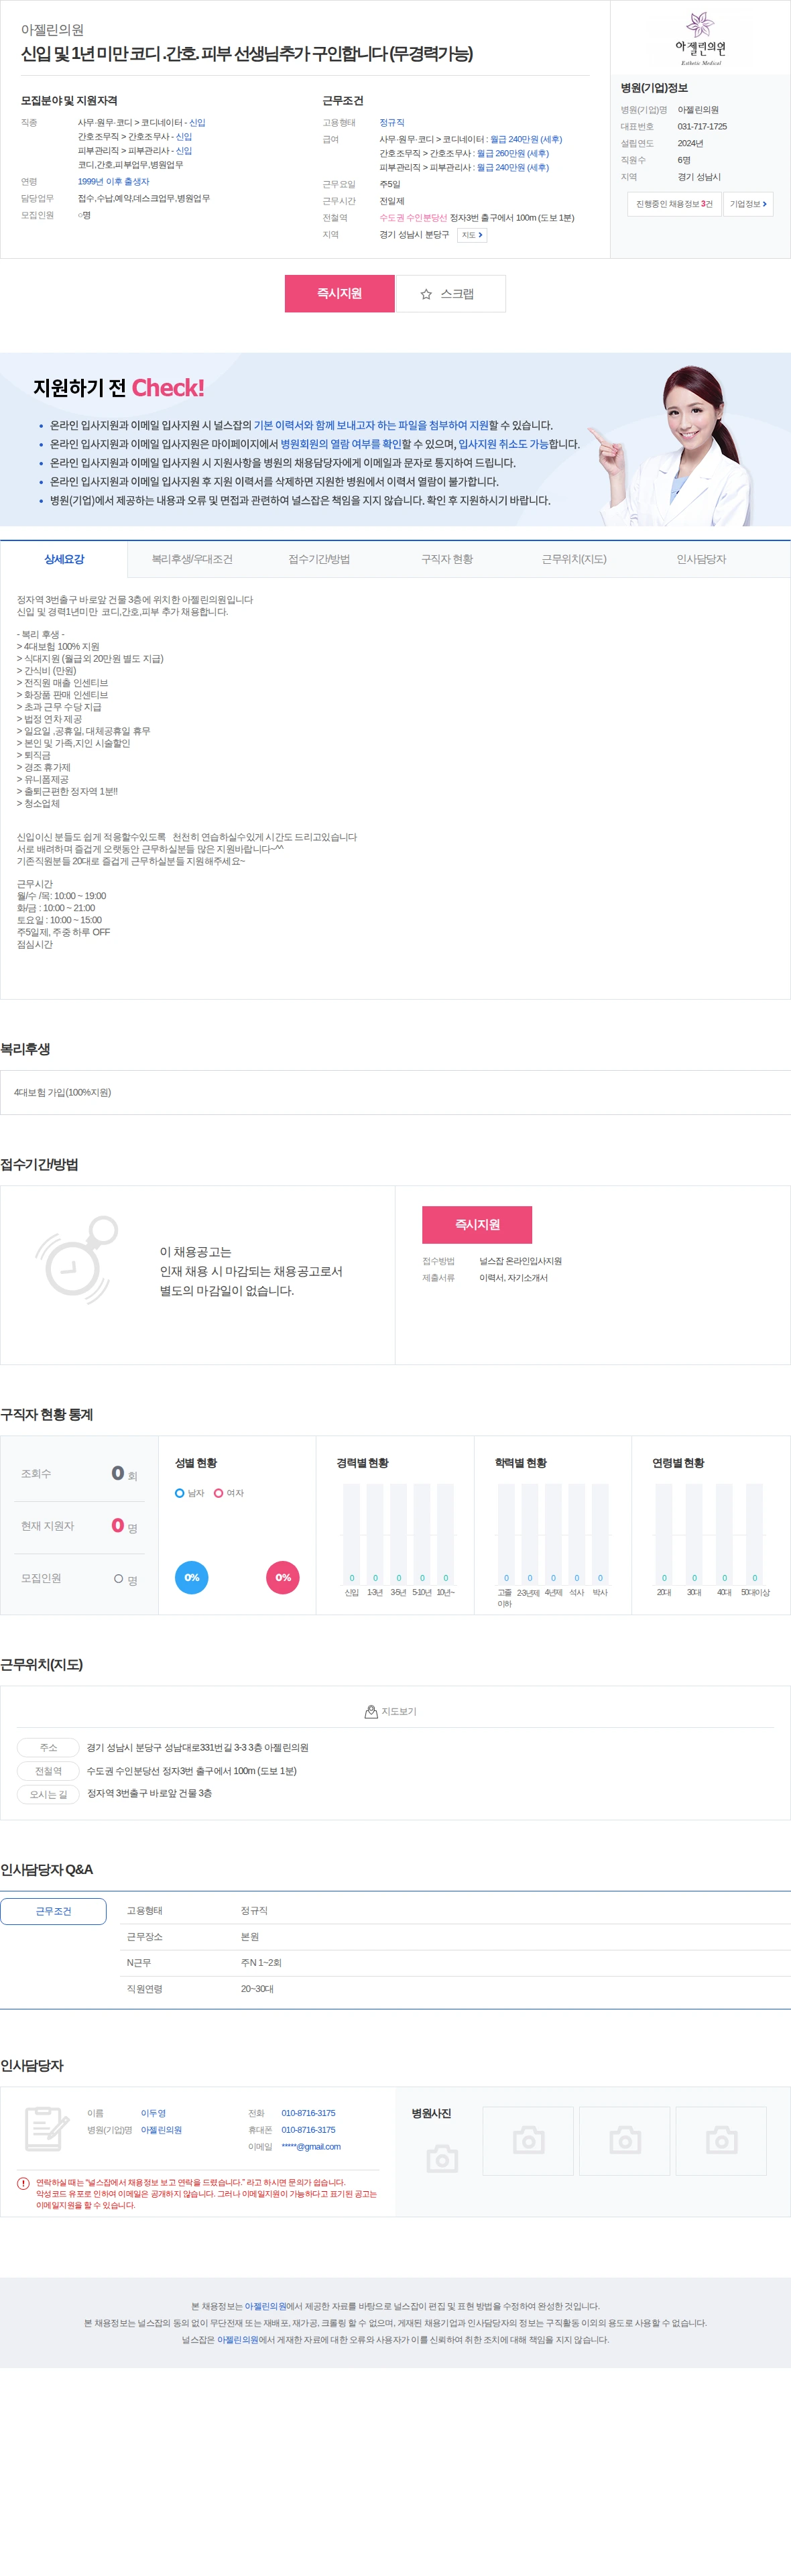Click the top pink 즉시지원 button

pos(339,294)
